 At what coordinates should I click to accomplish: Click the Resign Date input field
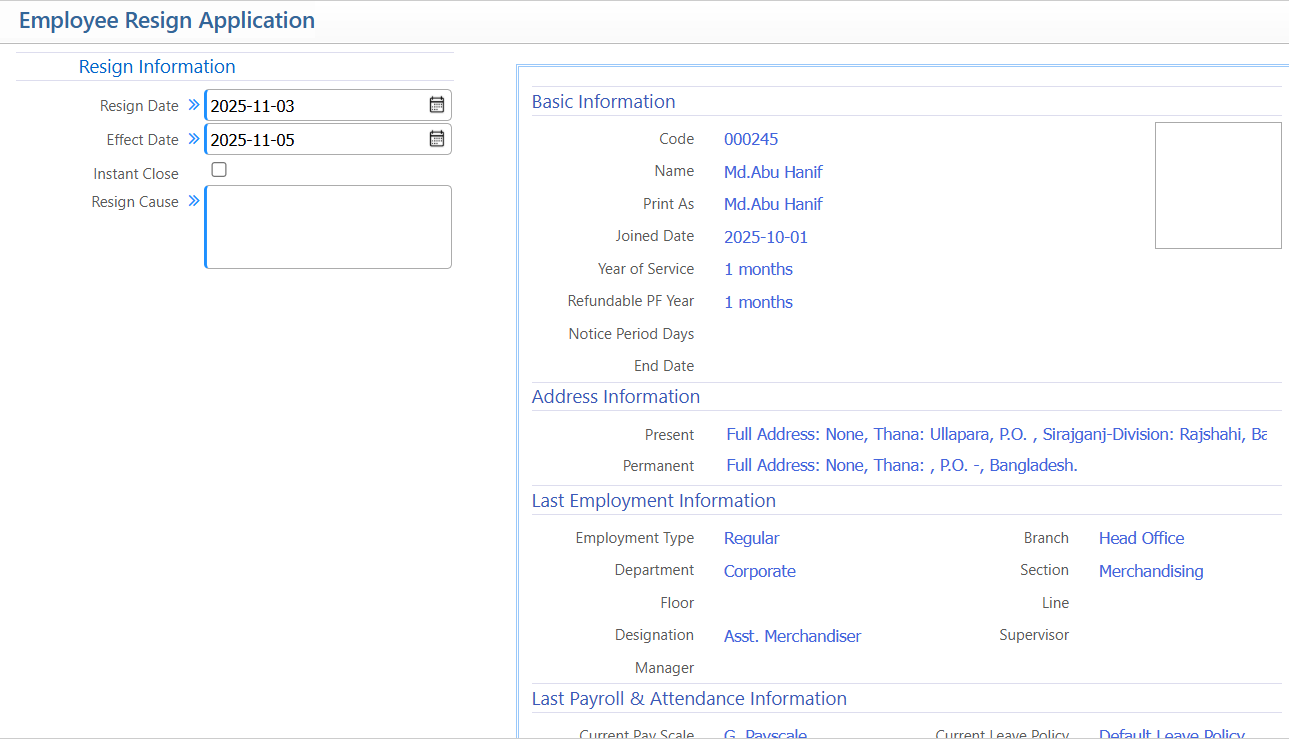click(315, 105)
